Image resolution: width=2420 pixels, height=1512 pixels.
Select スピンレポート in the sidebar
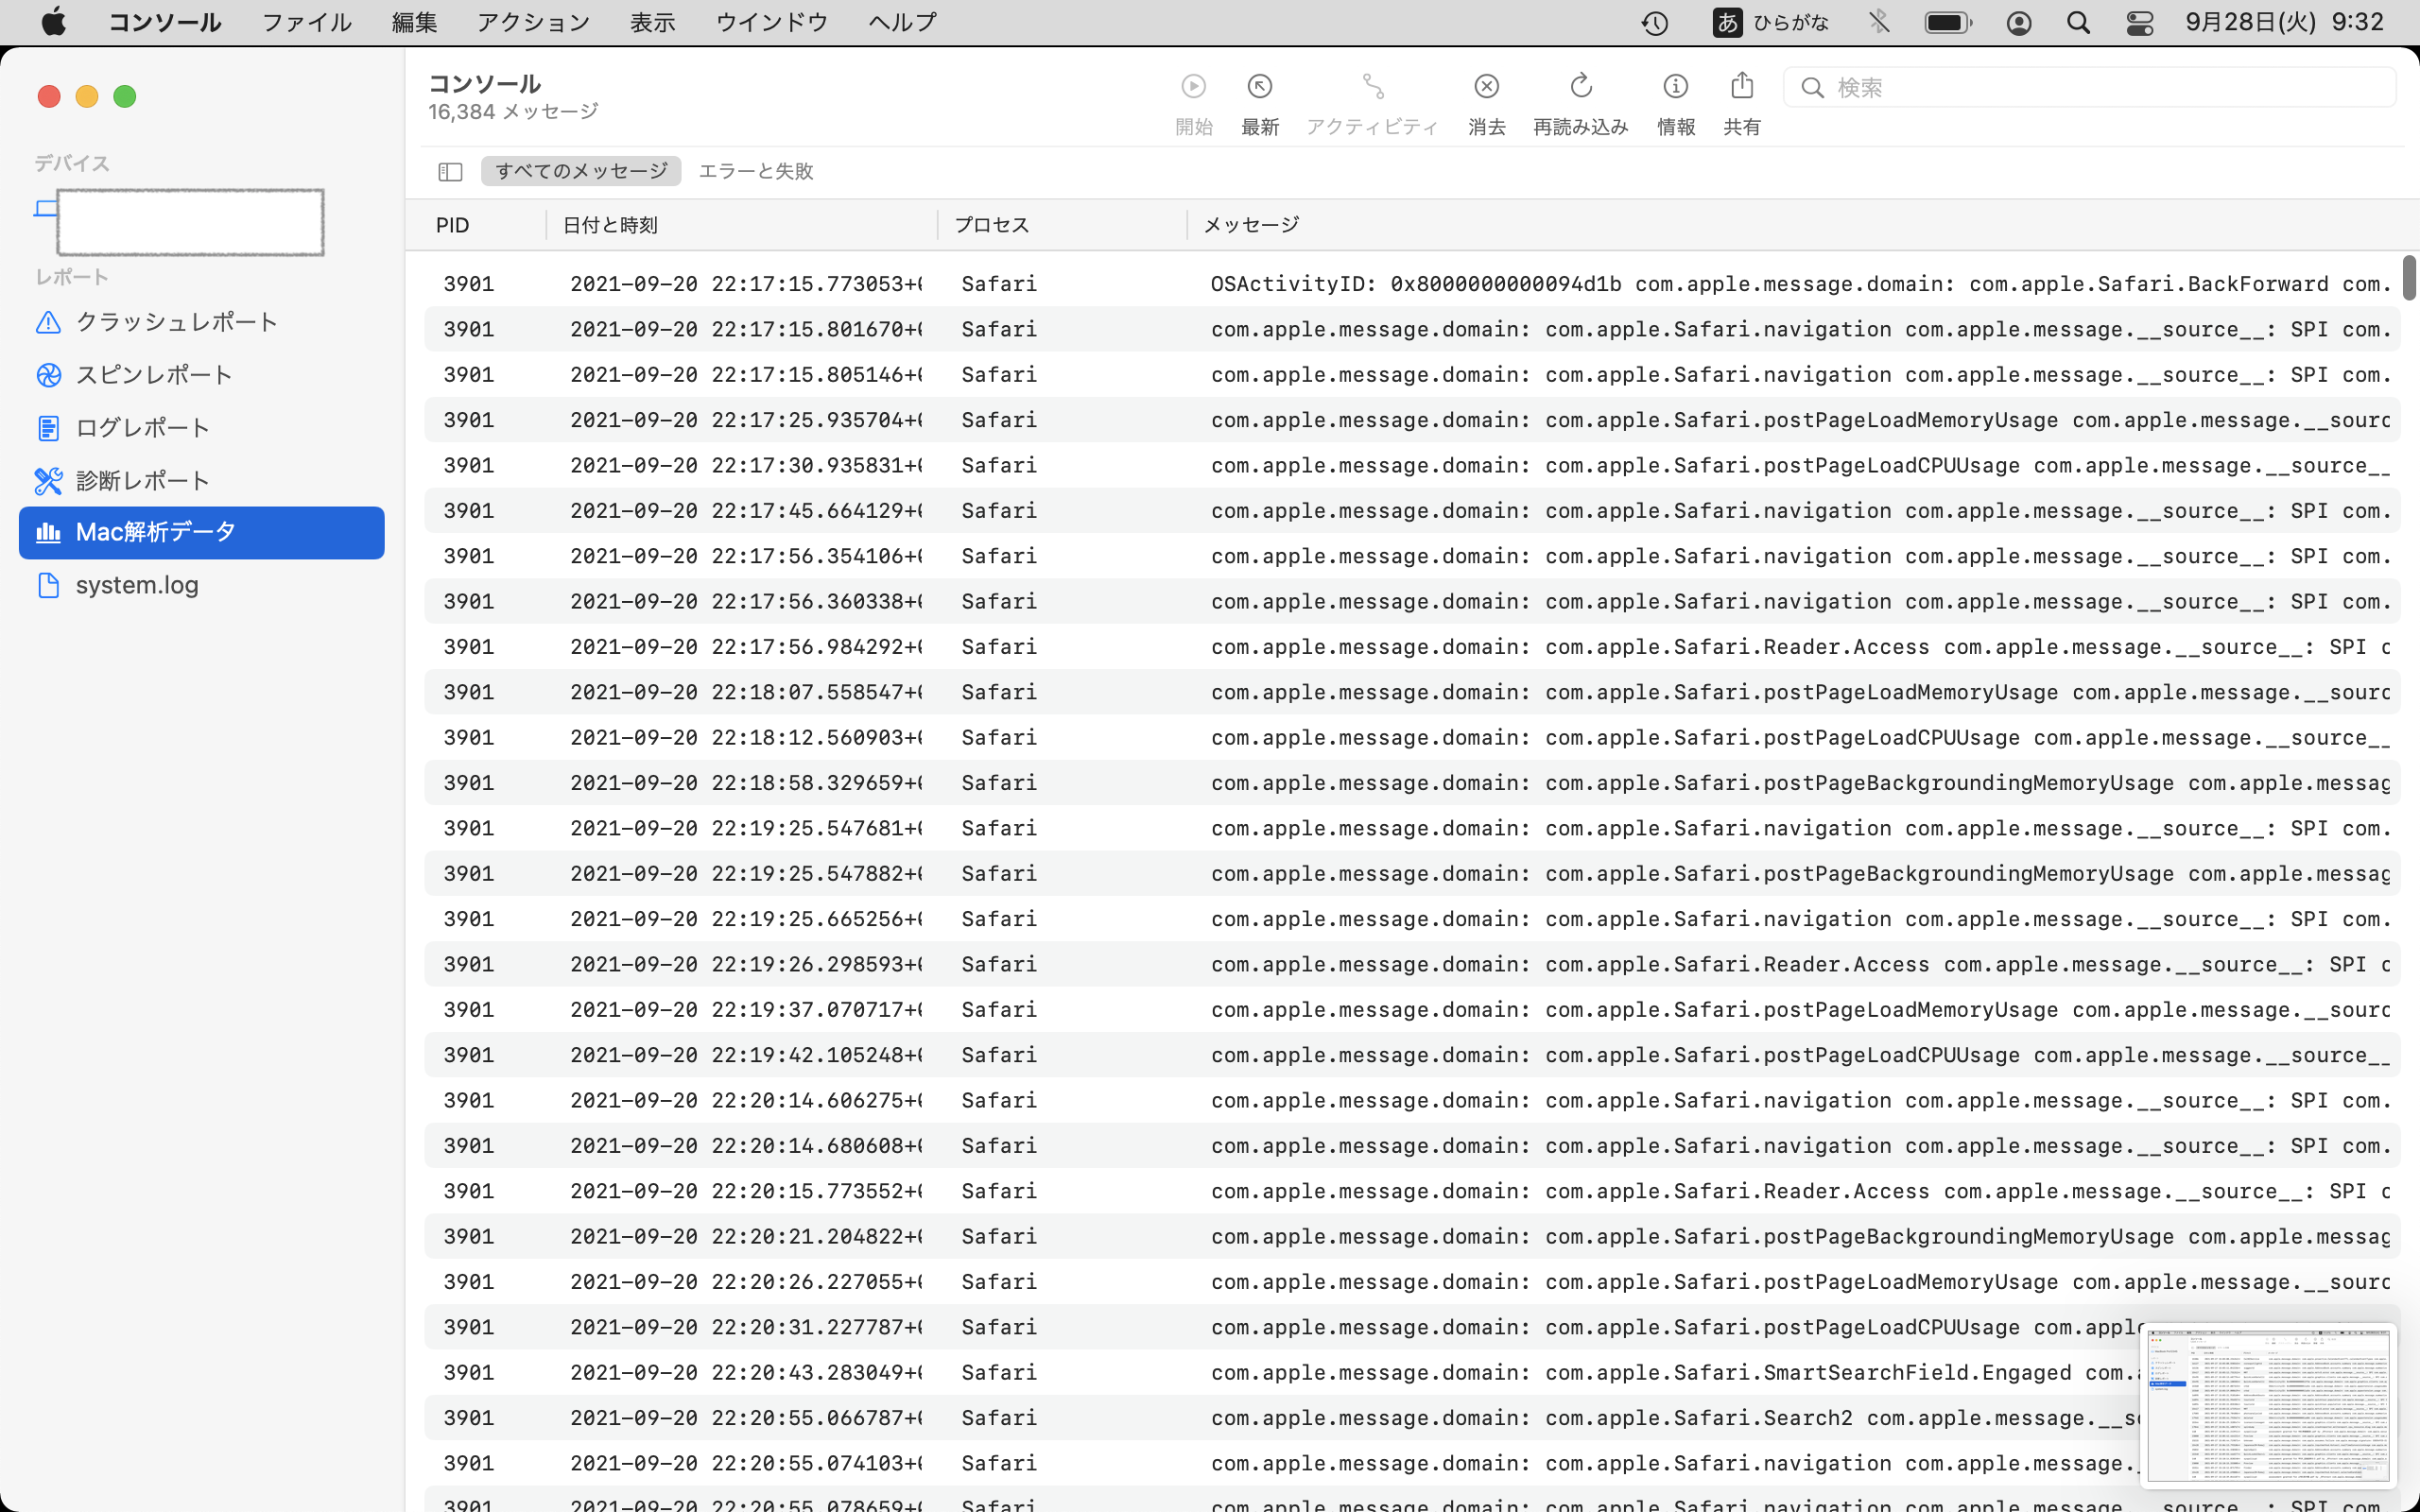(x=154, y=375)
